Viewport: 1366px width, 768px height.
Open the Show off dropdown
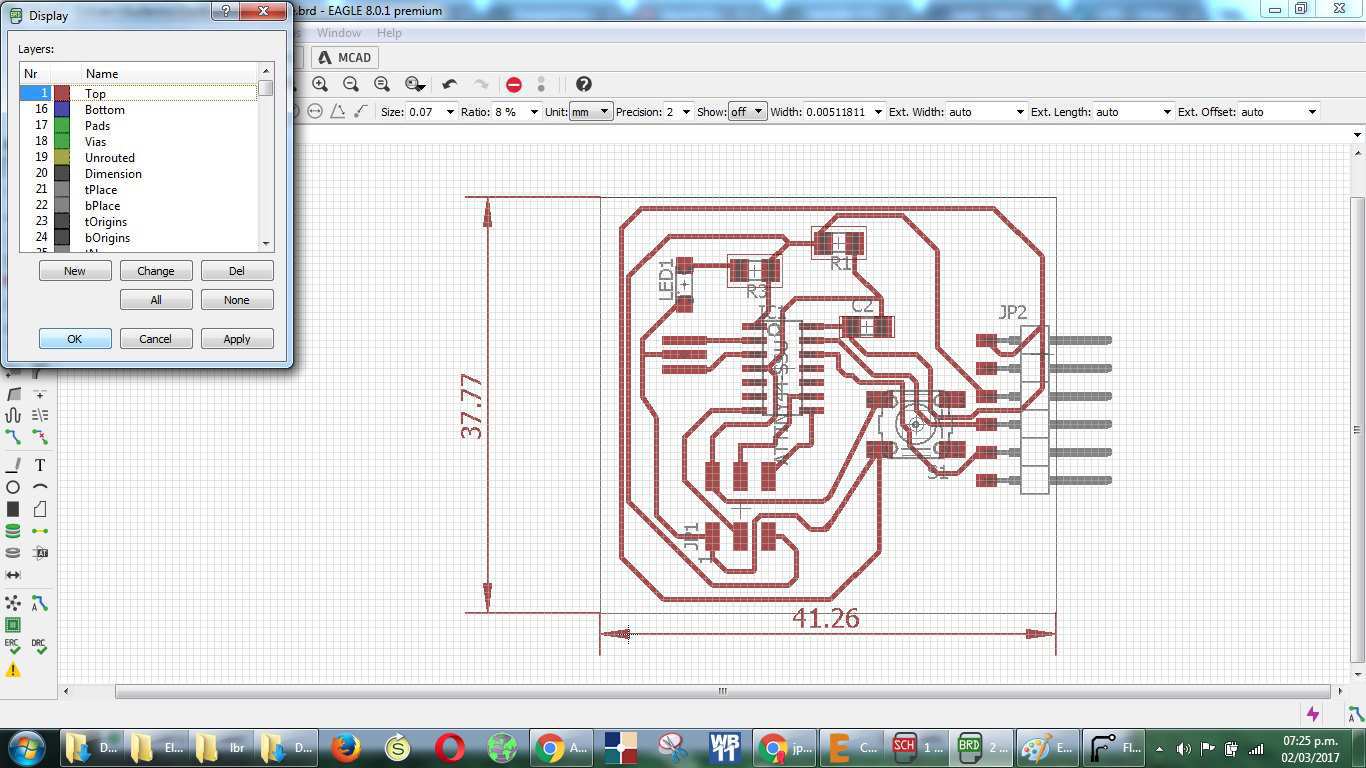pos(747,112)
